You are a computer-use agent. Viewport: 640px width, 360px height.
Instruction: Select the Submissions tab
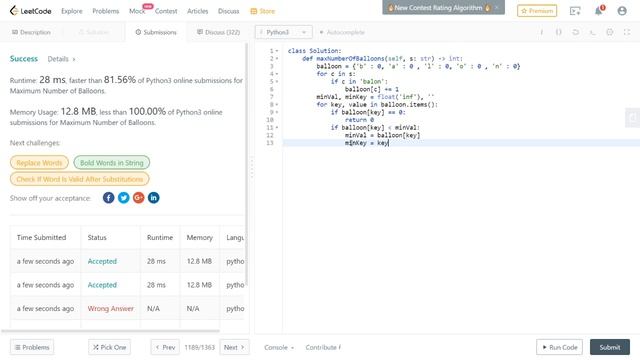156,32
